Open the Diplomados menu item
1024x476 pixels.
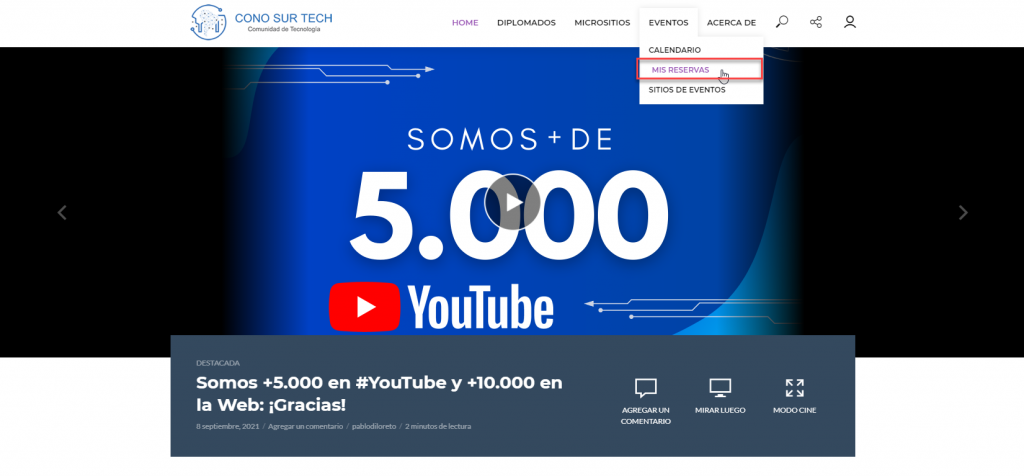coord(526,22)
